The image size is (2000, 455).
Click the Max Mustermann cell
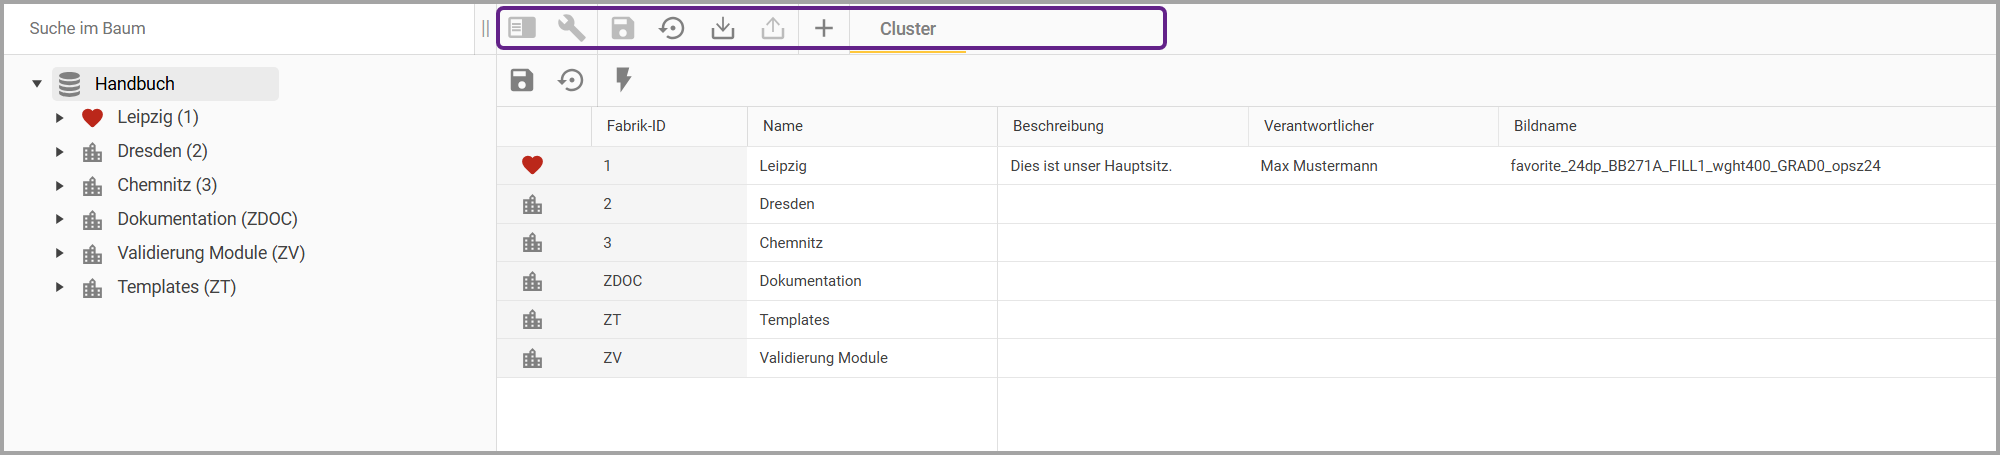1318,166
